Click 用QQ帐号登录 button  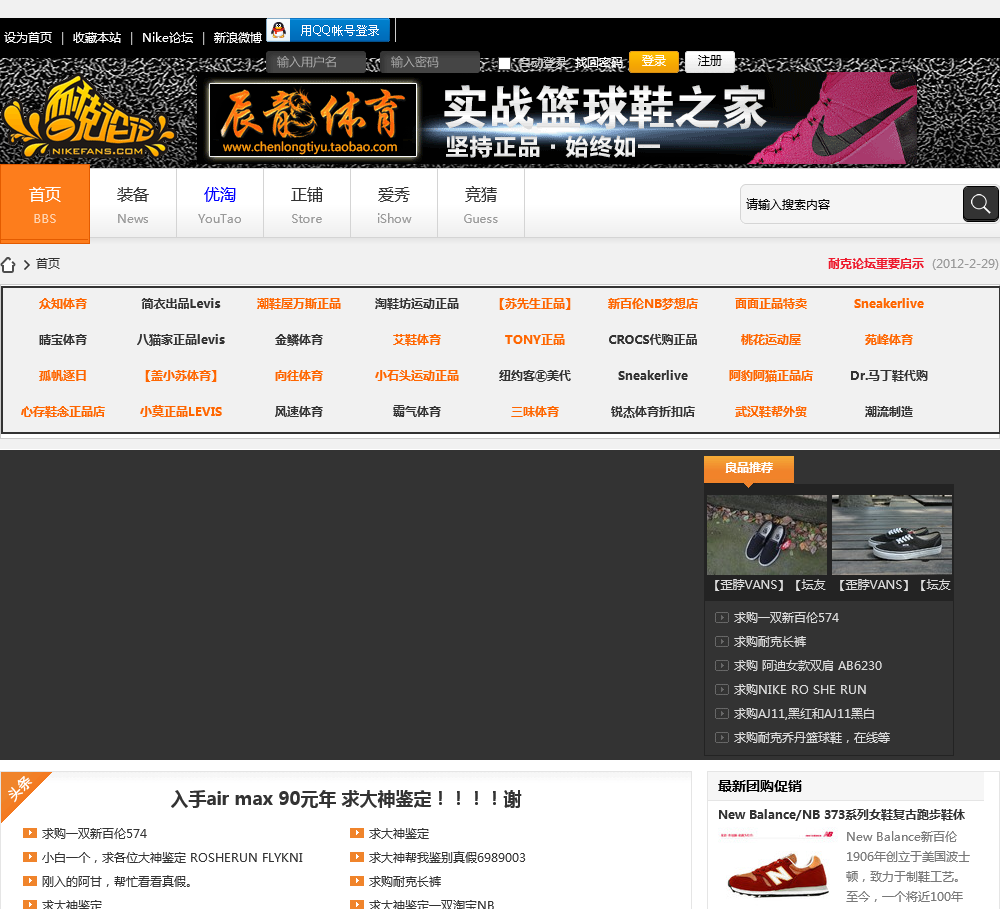click(x=328, y=30)
